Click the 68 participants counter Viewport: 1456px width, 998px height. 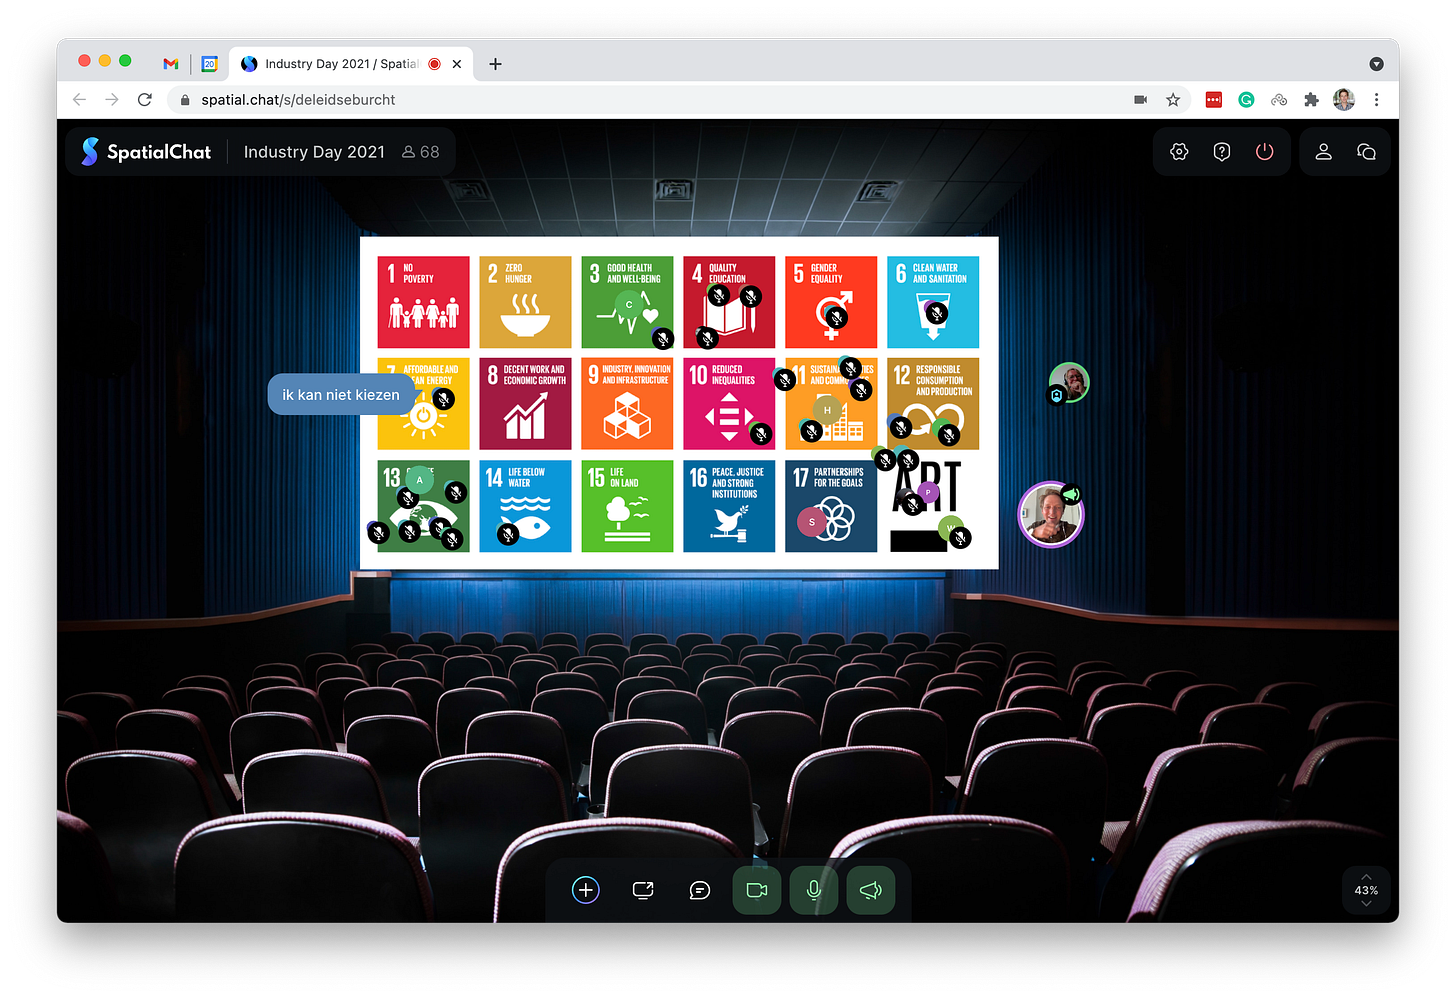421,152
